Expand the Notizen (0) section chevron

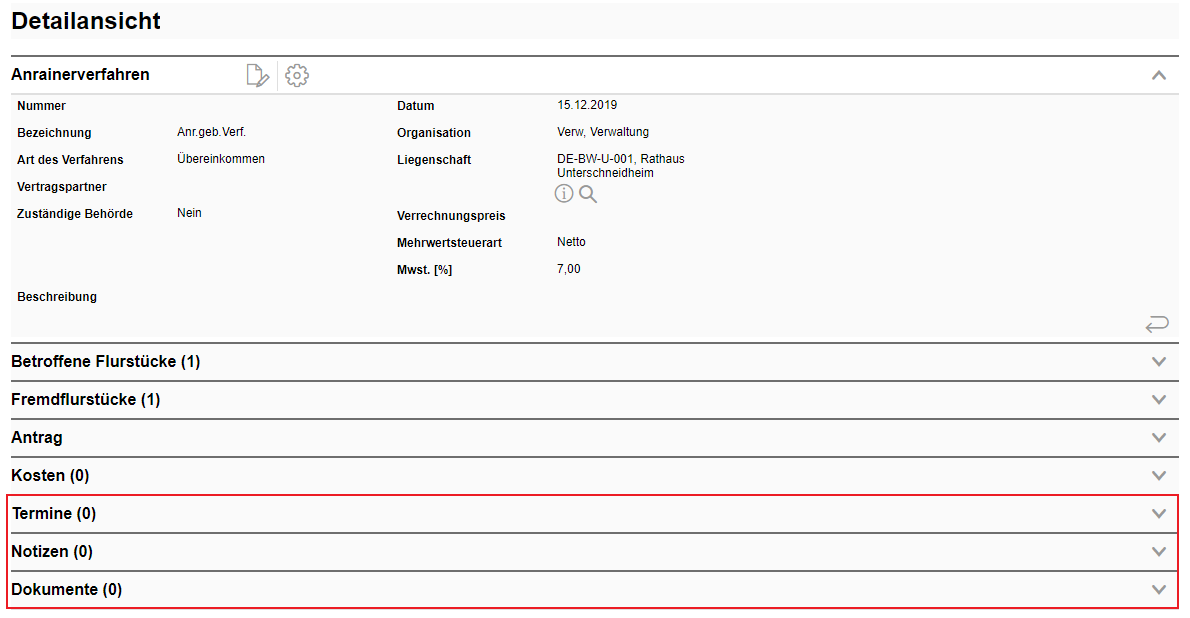point(1159,552)
